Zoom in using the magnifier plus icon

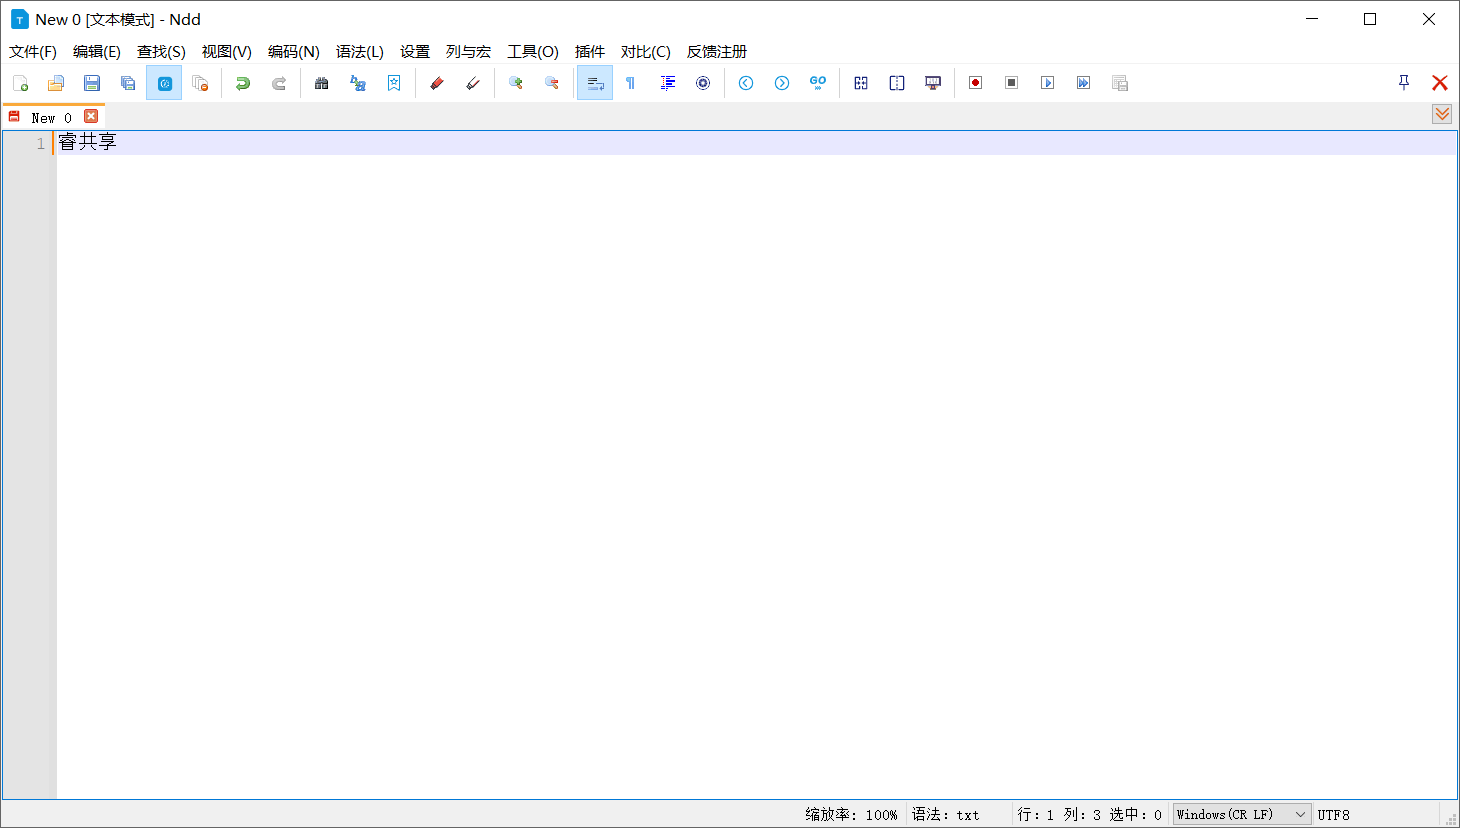[516, 83]
